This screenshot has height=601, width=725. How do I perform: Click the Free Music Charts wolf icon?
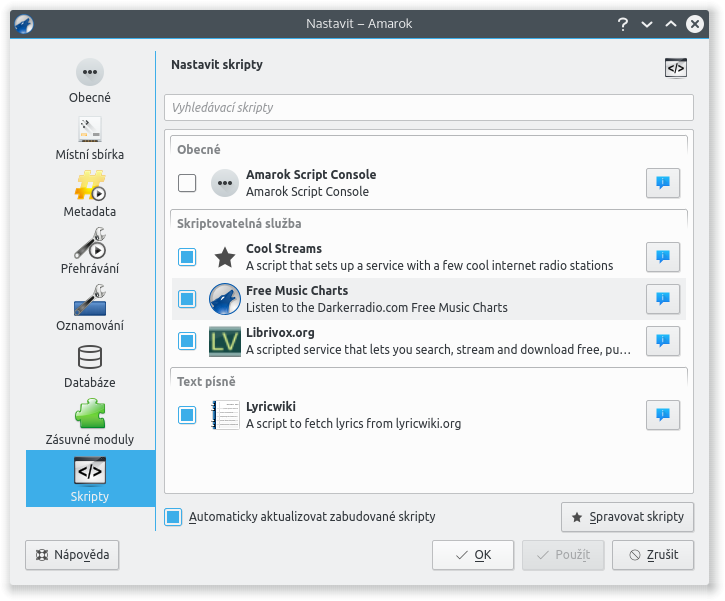click(x=225, y=299)
